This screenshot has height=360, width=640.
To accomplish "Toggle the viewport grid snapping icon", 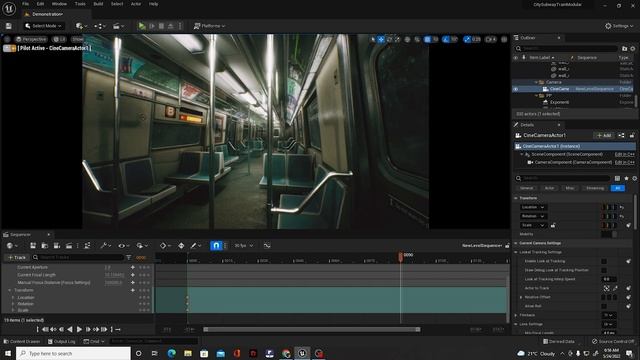I will 427,40.
